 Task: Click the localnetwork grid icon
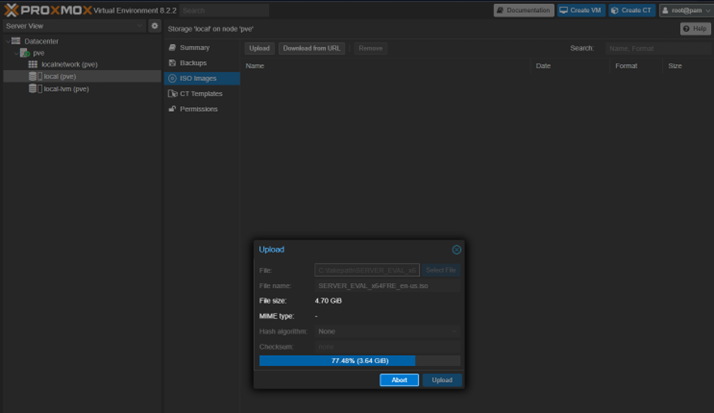click(33, 64)
